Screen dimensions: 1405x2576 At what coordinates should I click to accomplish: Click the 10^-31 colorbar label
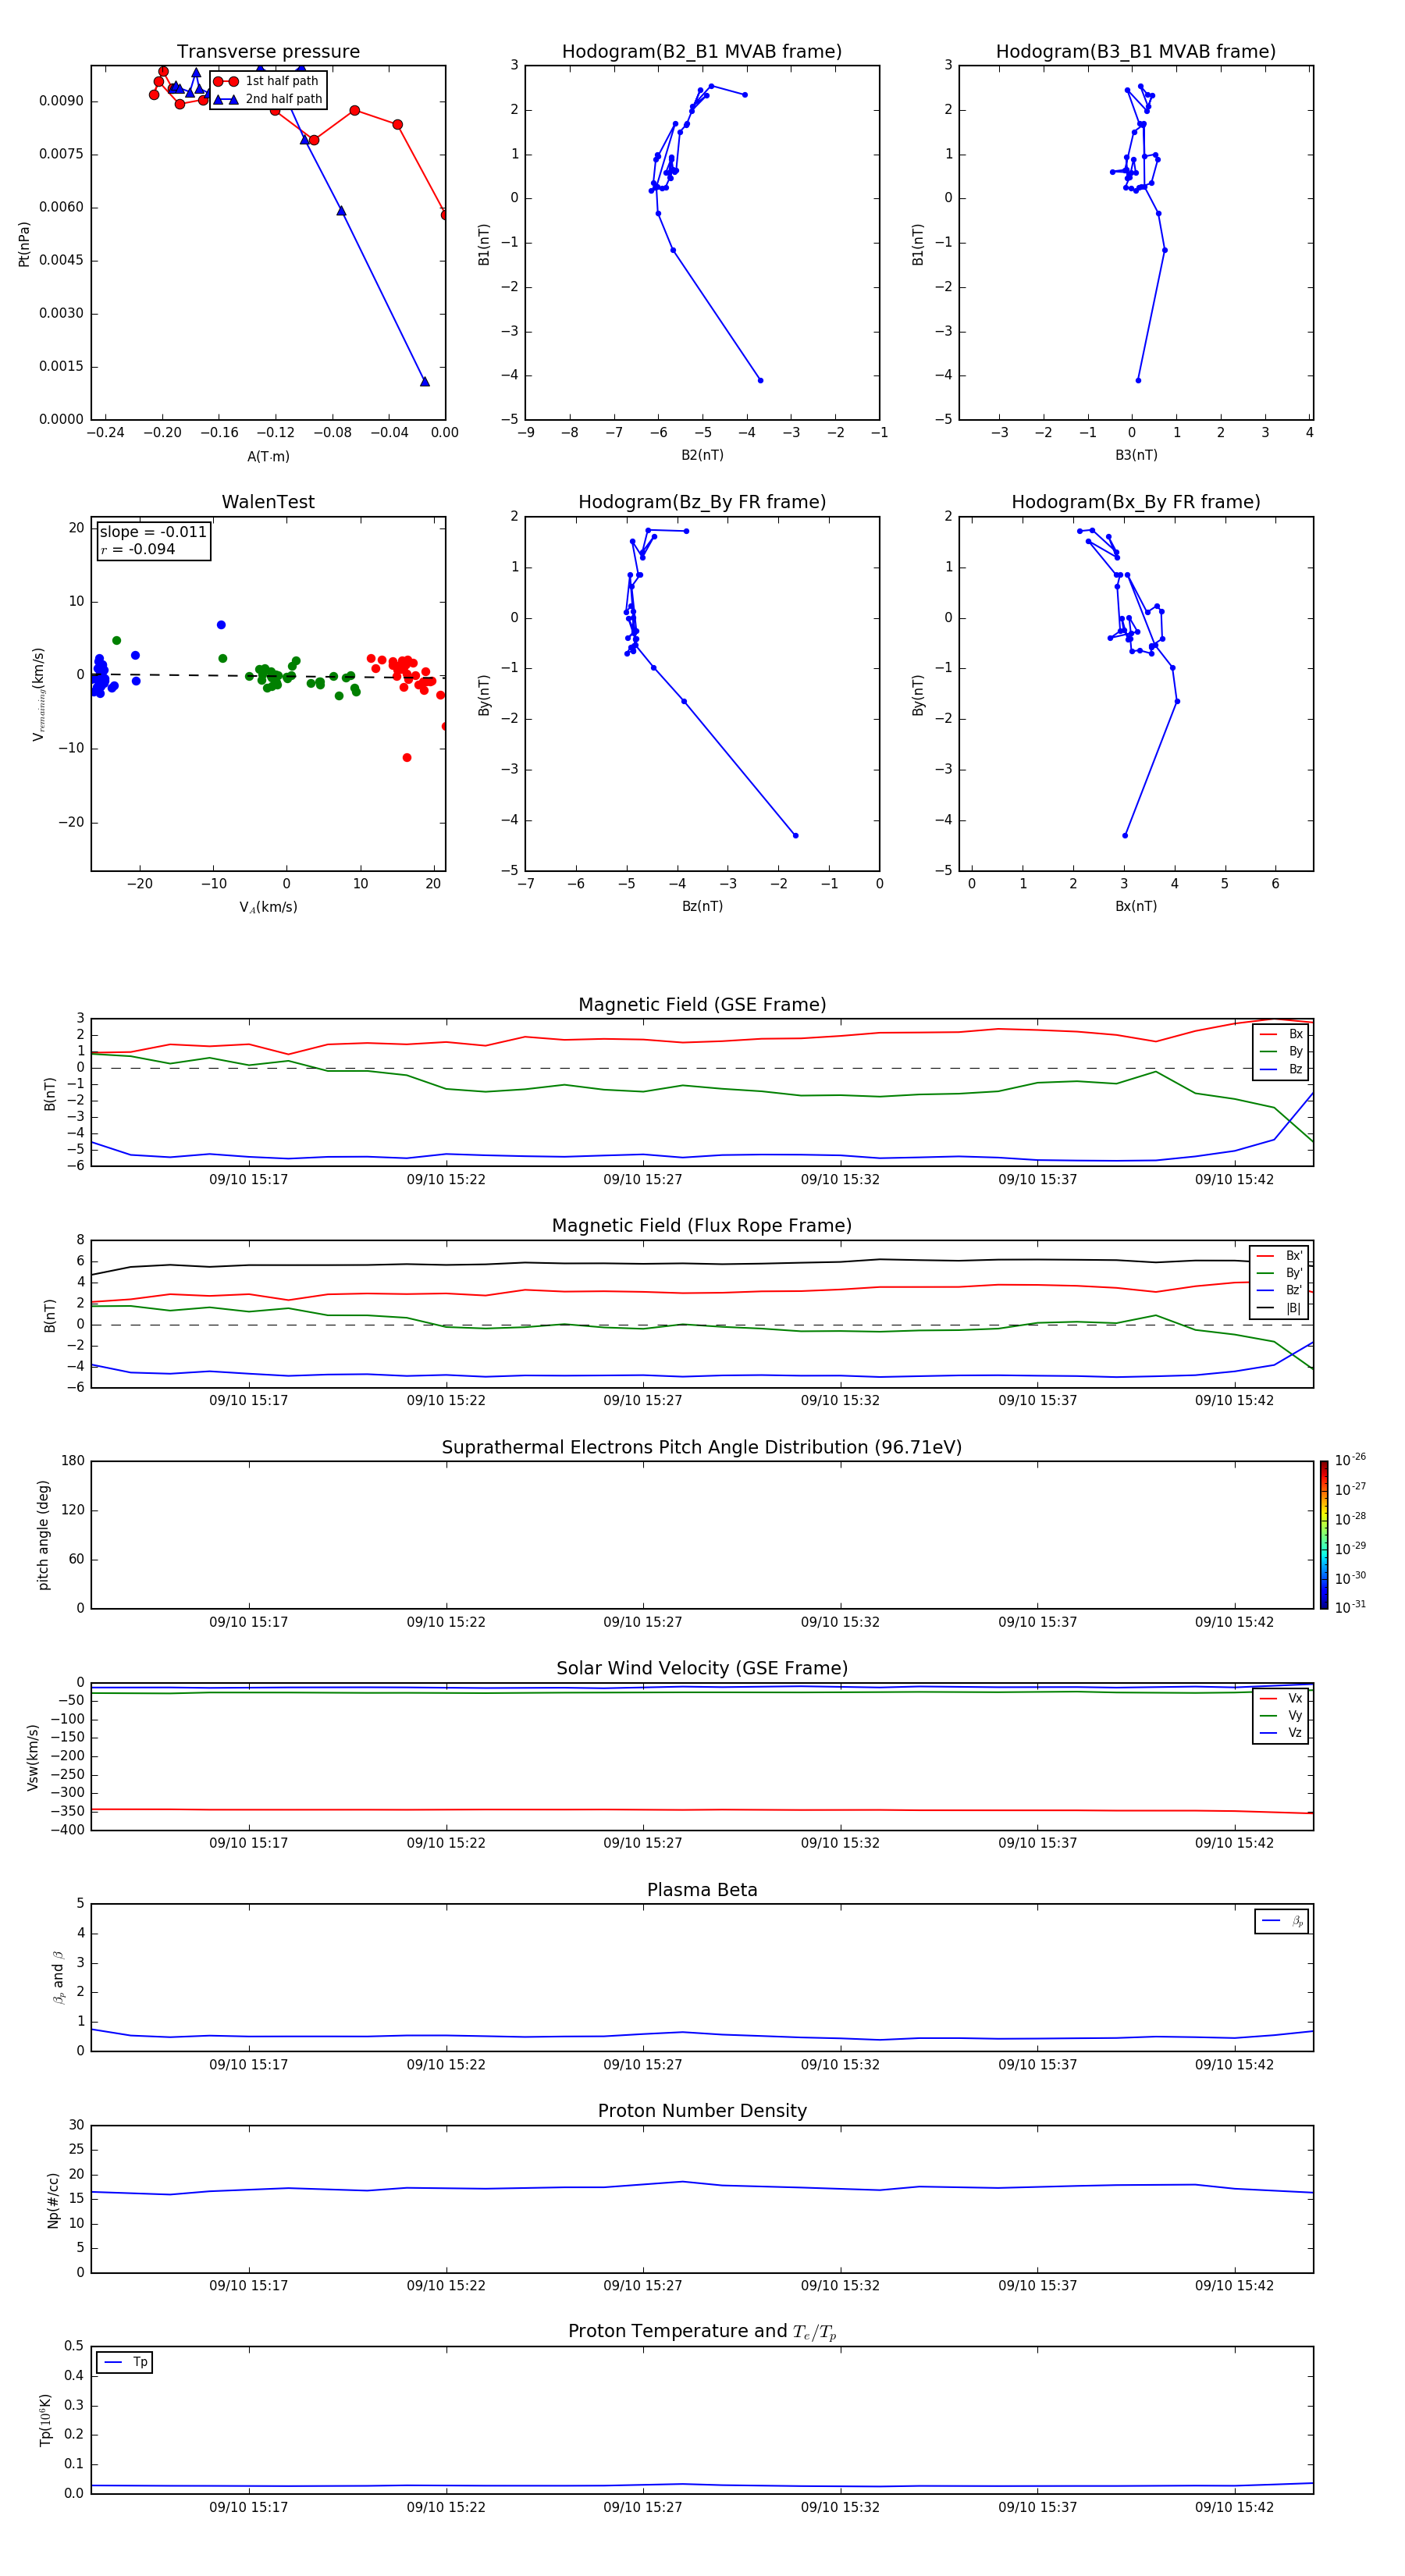[1350, 1607]
